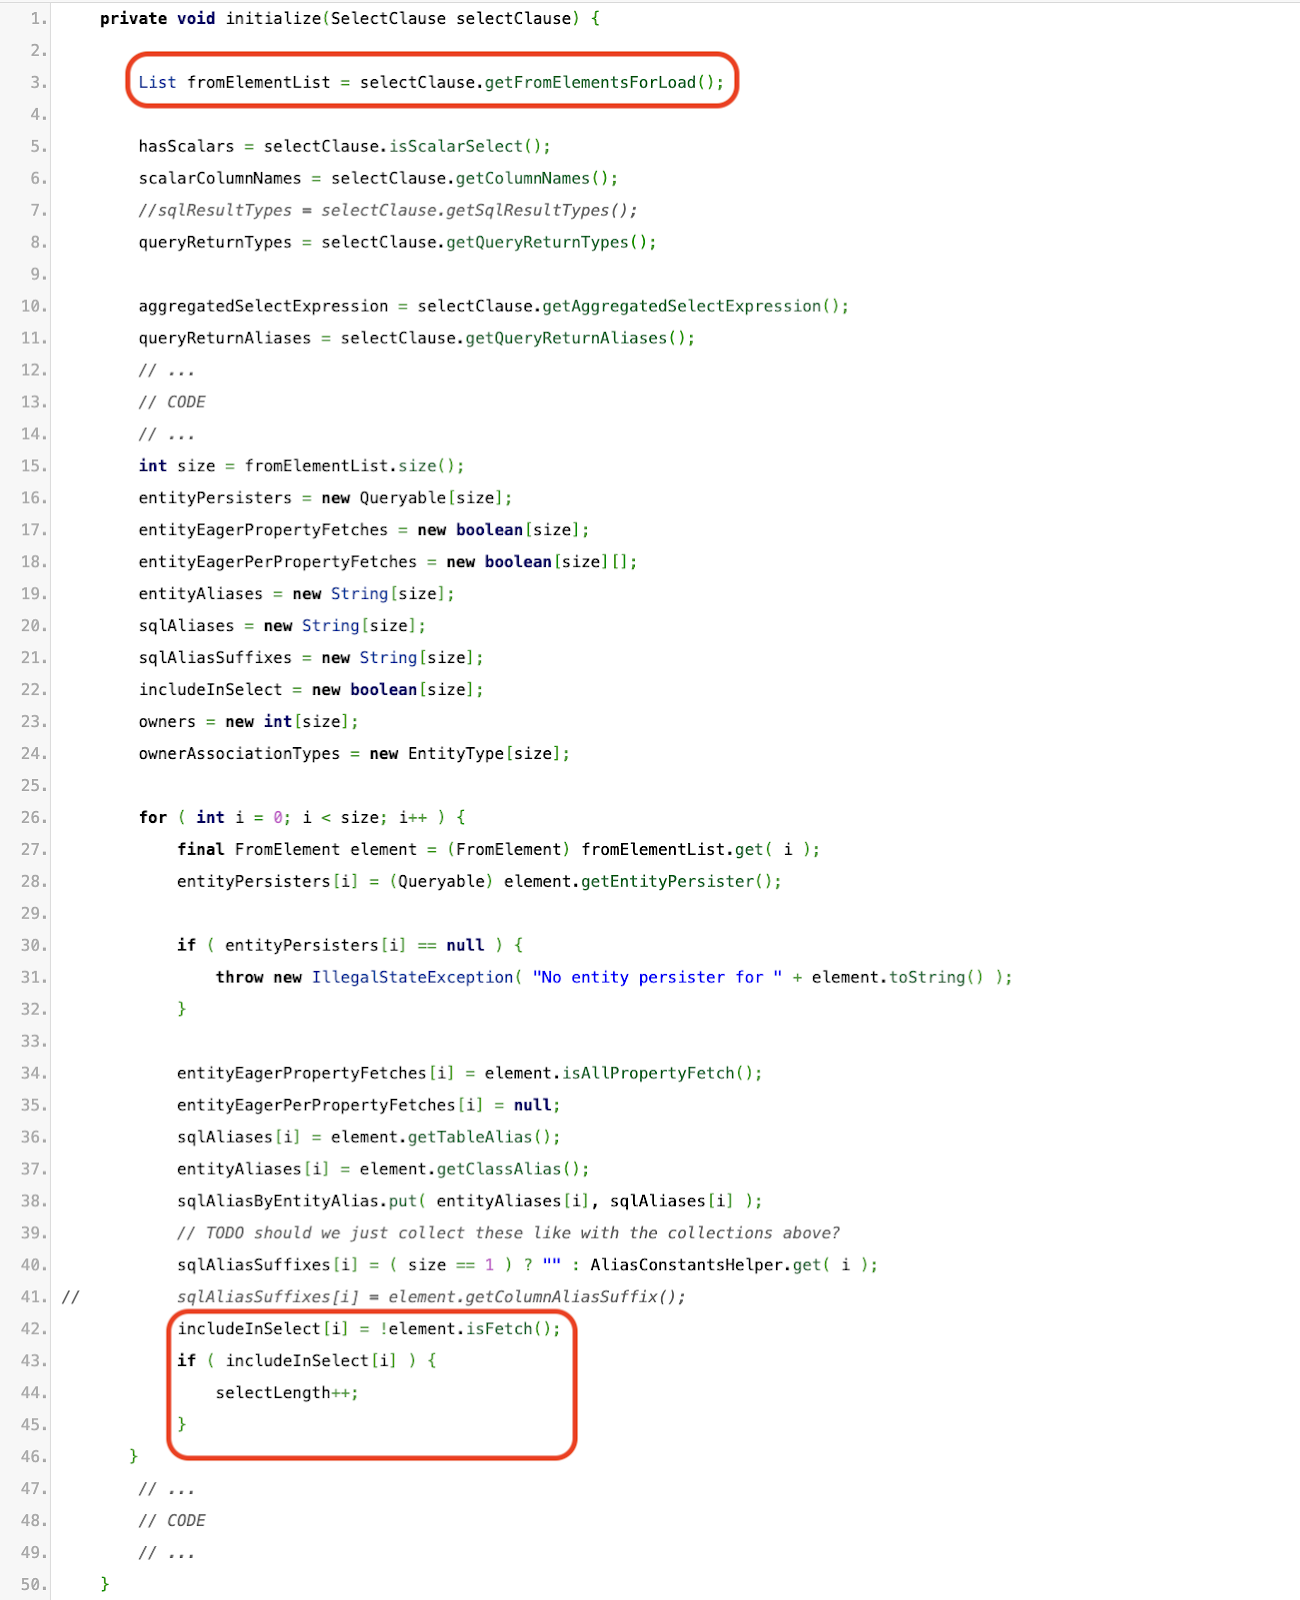Click 'getEntityPersister' on line 28
Viewport: 1300px width, 1600px height.
click(667, 882)
